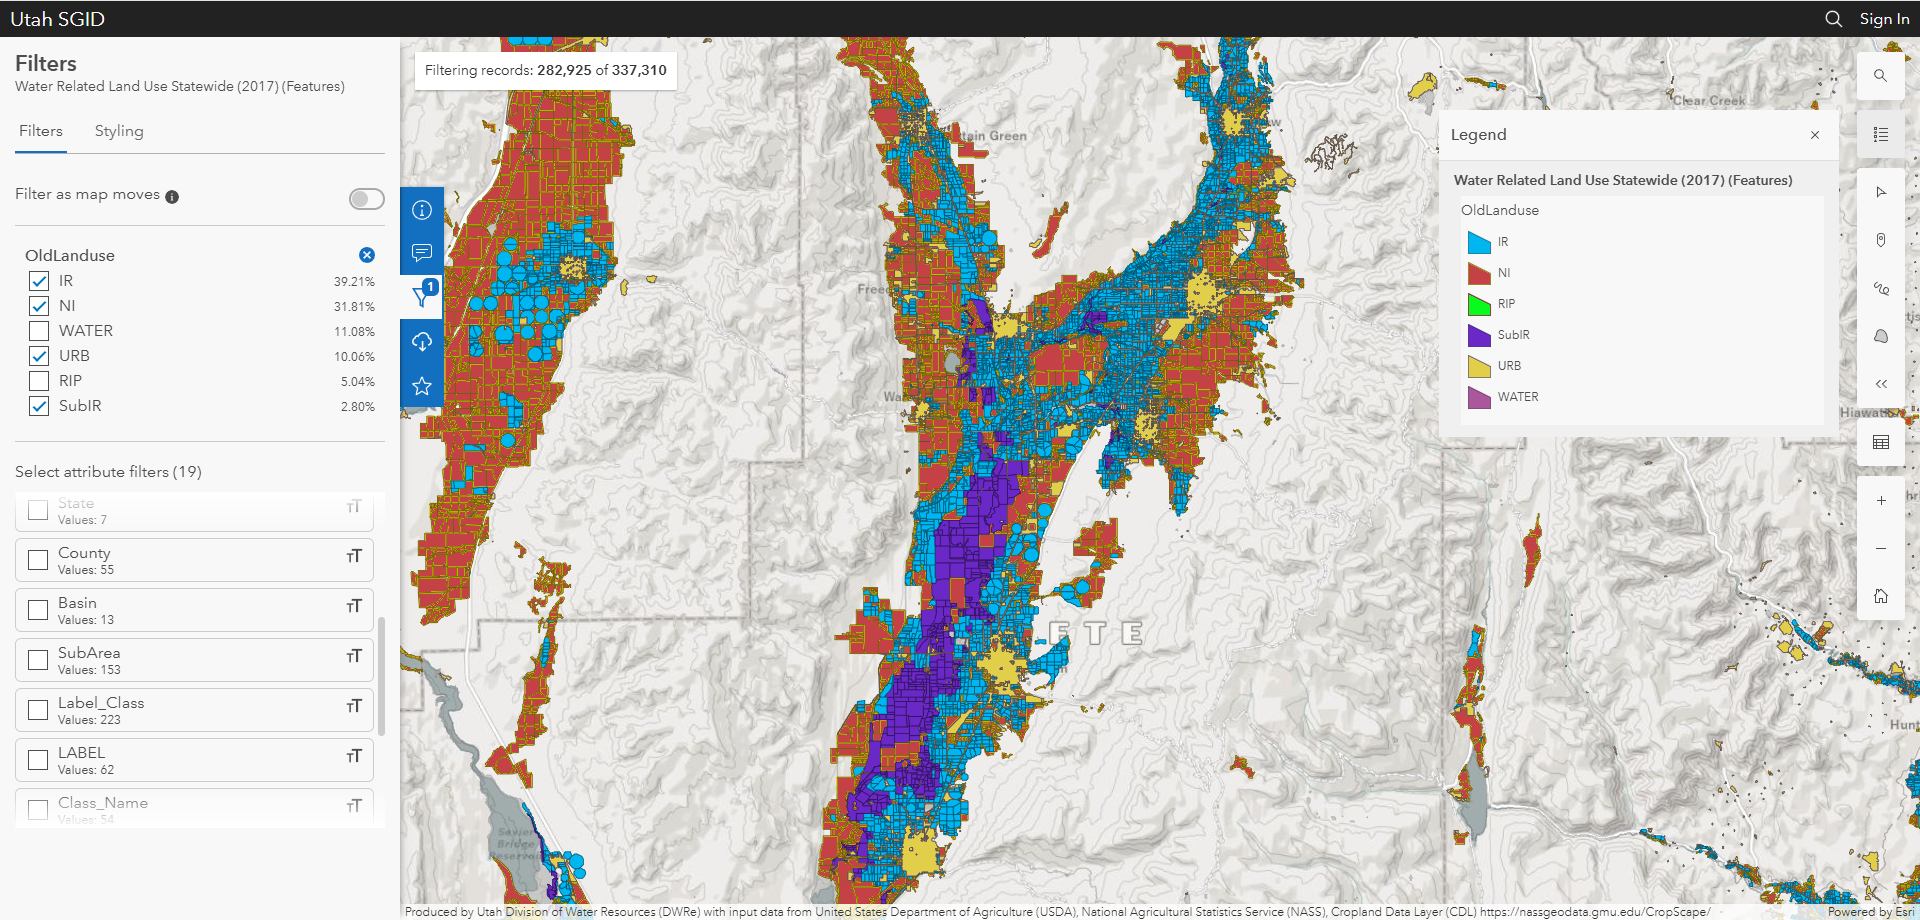Click the star favorites icon
The image size is (1920, 920).
tap(422, 386)
